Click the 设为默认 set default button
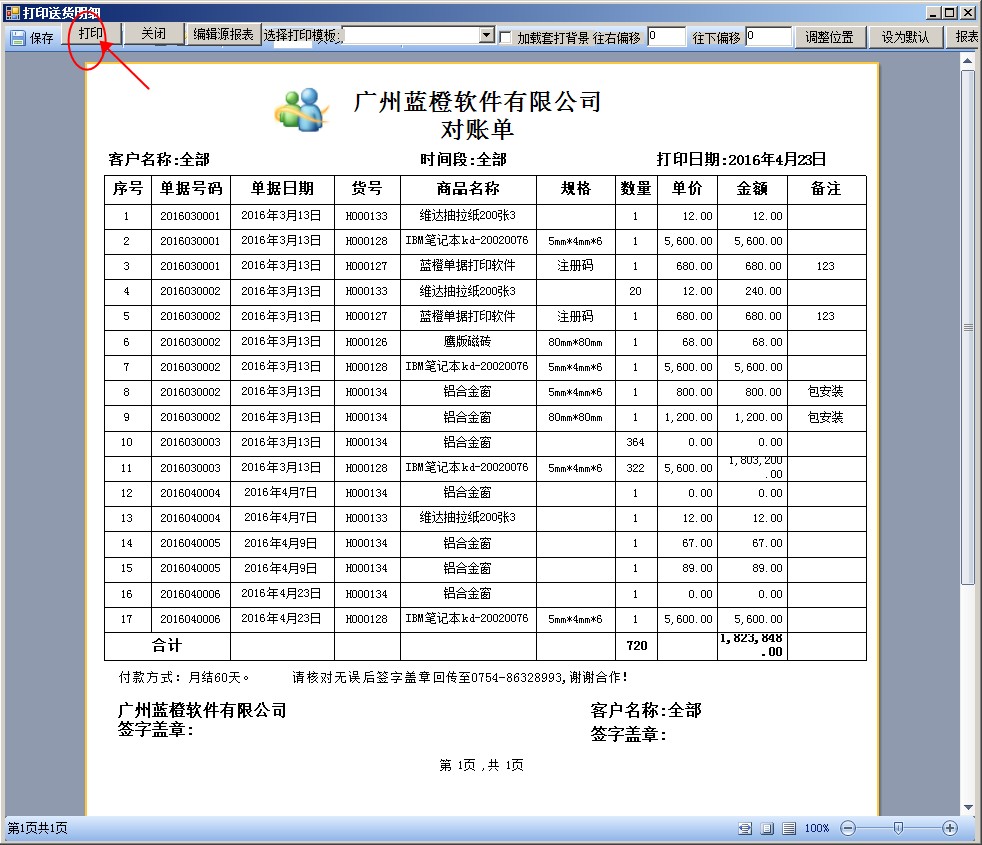 [905, 37]
